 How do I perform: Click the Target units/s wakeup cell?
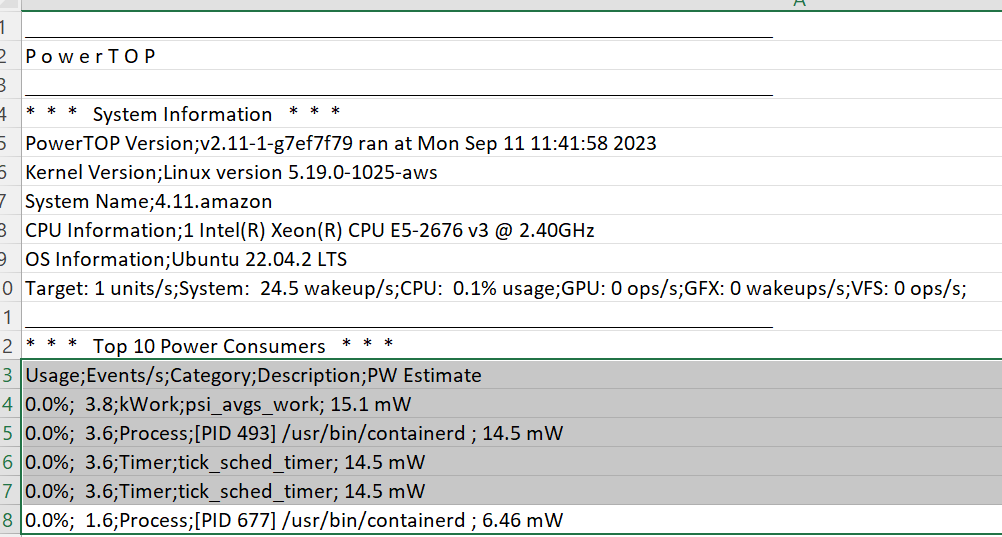pyautogui.click(x=495, y=288)
